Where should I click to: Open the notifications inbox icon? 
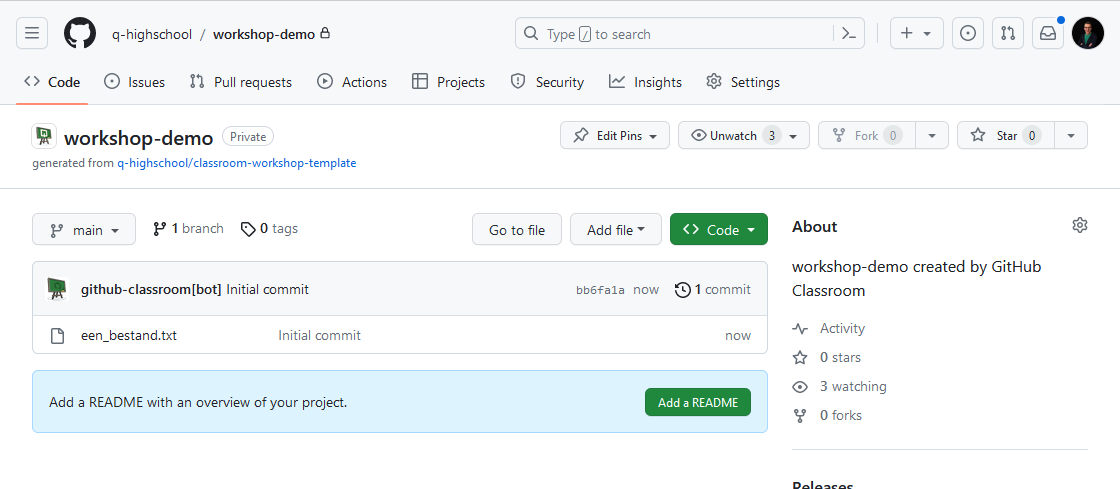point(1048,34)
